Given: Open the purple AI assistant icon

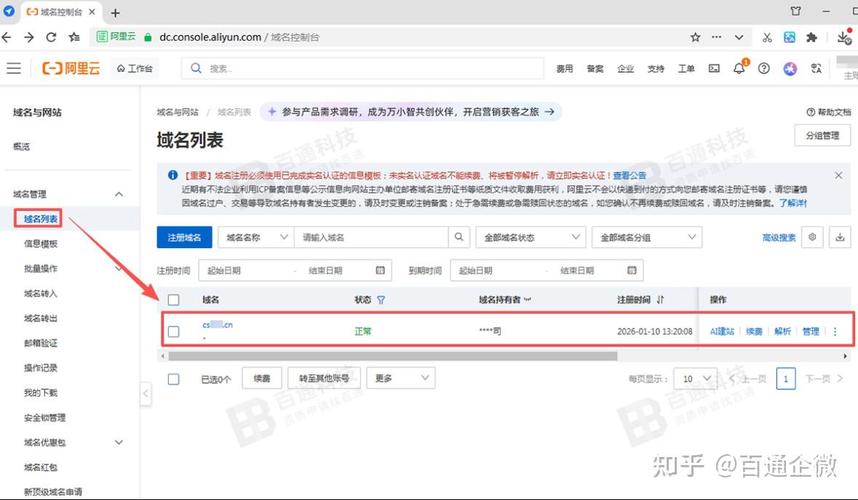Looking at the screenshot, I should pos(790,68).
